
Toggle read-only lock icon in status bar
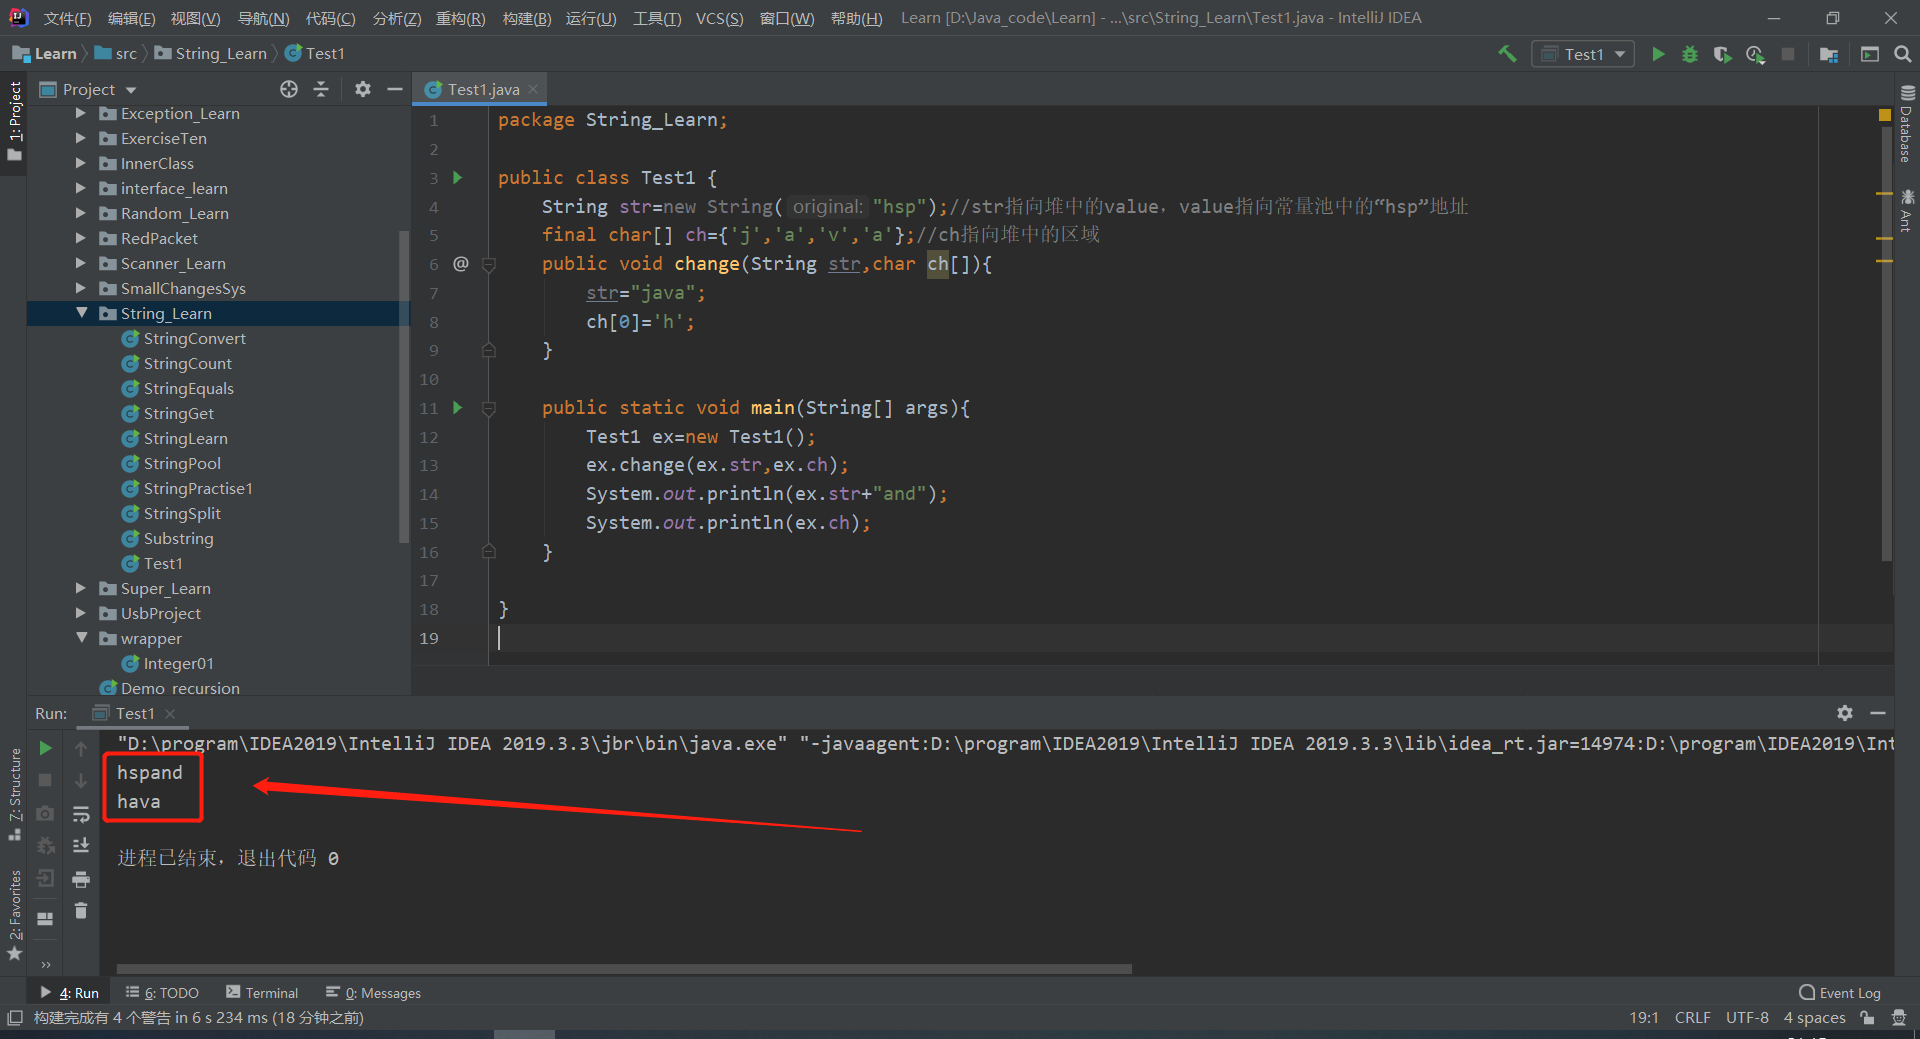(x=1867, y=1018)
